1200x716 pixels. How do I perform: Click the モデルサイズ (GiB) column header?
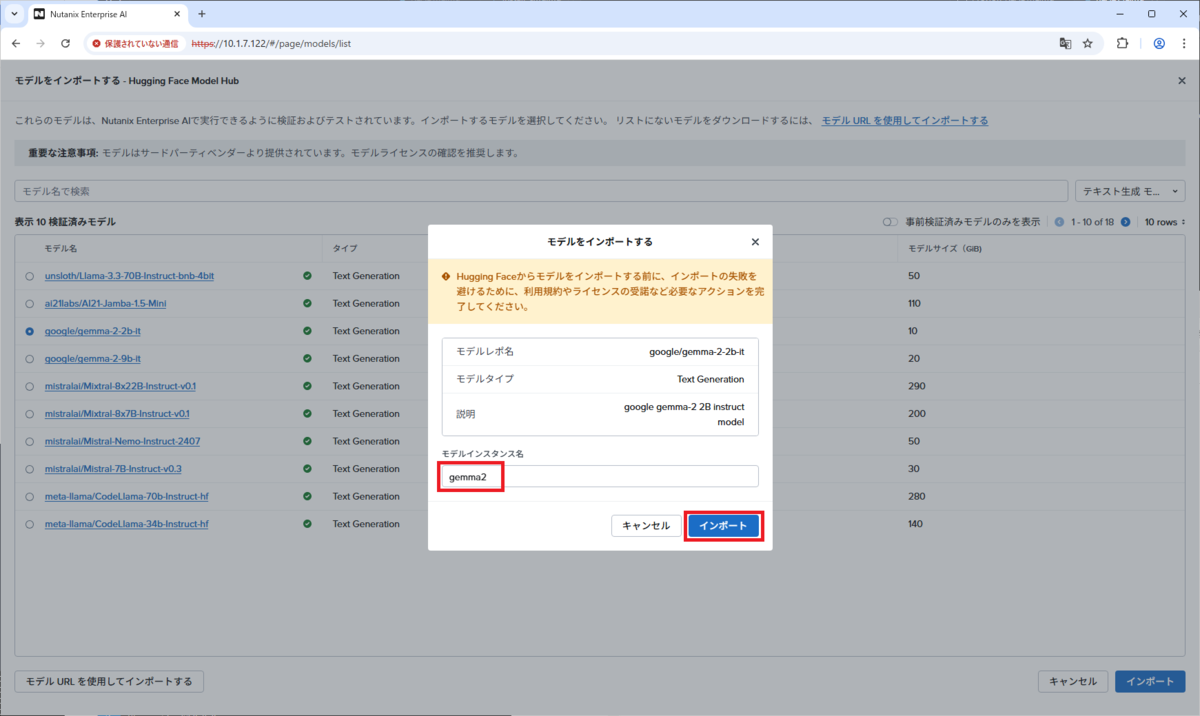point(945,248)
